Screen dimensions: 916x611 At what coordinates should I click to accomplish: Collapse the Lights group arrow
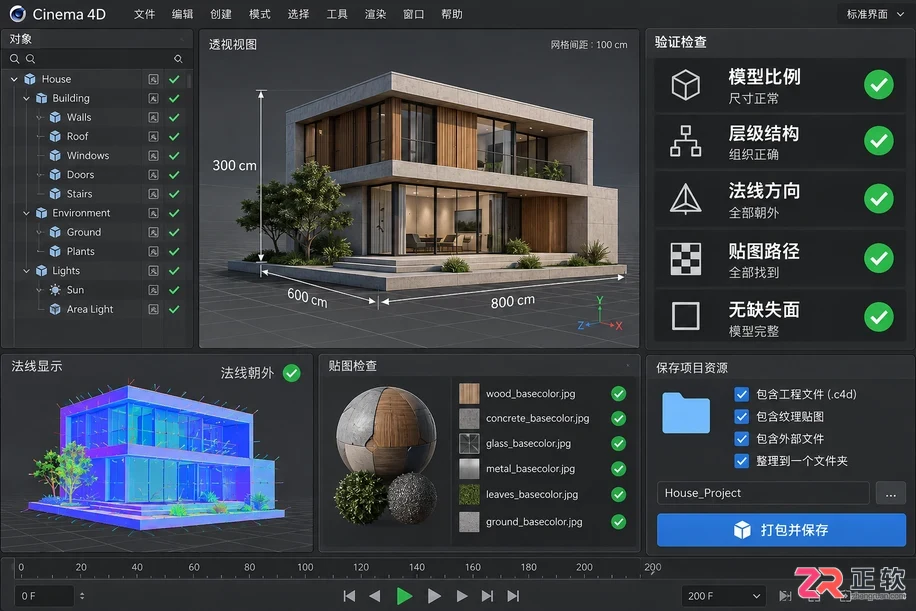click(26, 270)
